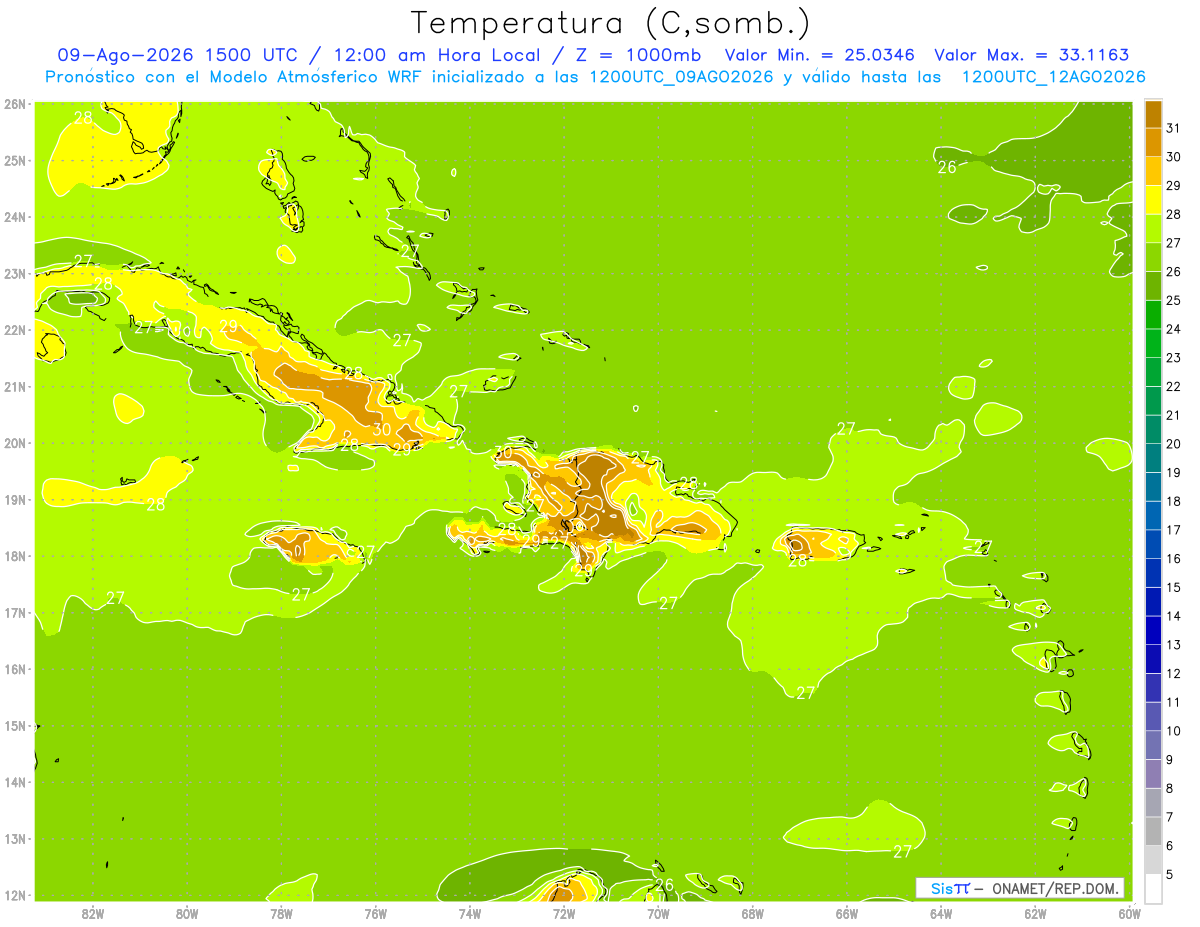Click the 80W longitude axis label
Image resolution: width=1200 pixels, height=927 pixels.
pyautogui.click(x=186, y=913)
